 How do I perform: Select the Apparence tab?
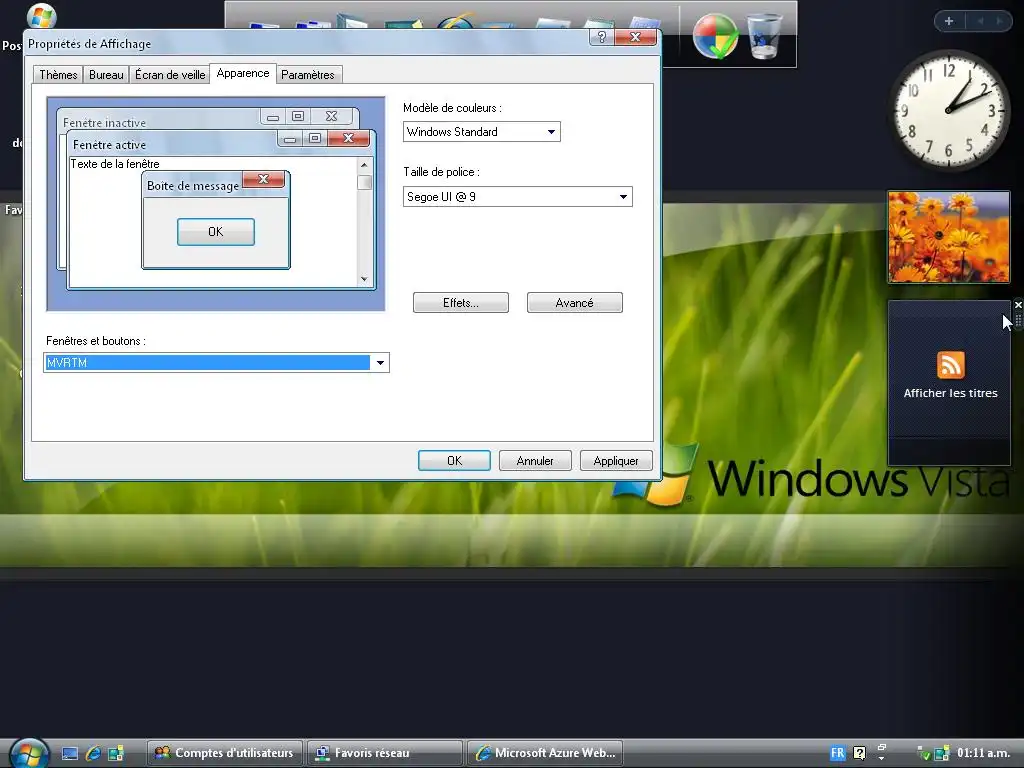click(243, 73)
